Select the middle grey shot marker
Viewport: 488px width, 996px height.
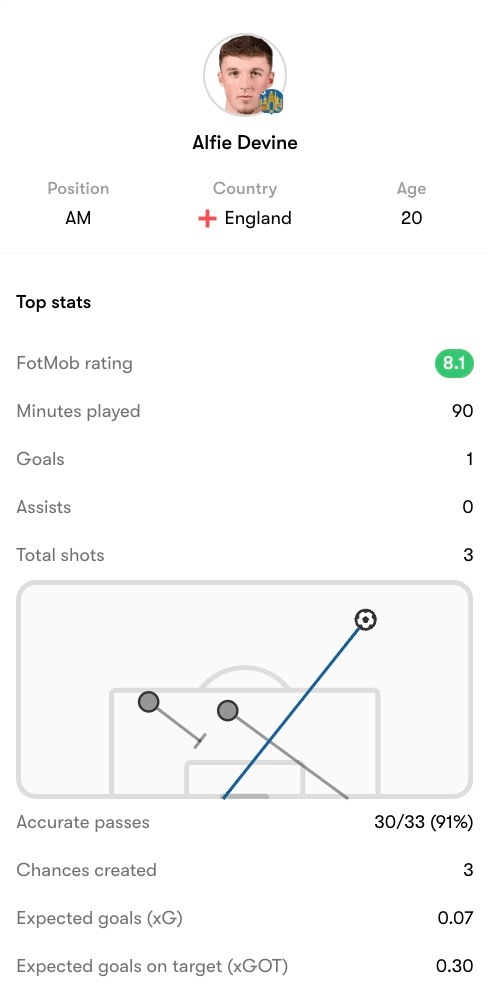[x=227, y=710]
